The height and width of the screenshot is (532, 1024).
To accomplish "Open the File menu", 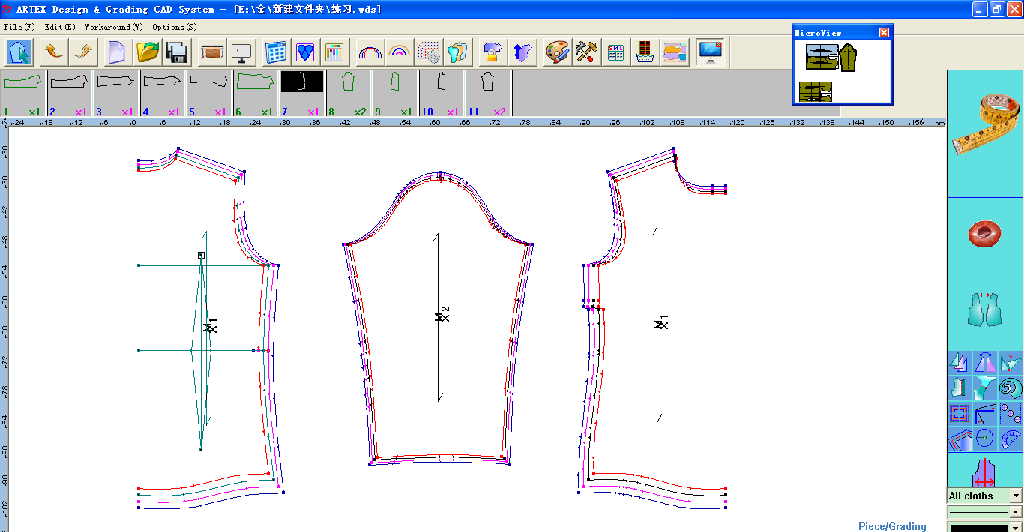I will (18, 26).
